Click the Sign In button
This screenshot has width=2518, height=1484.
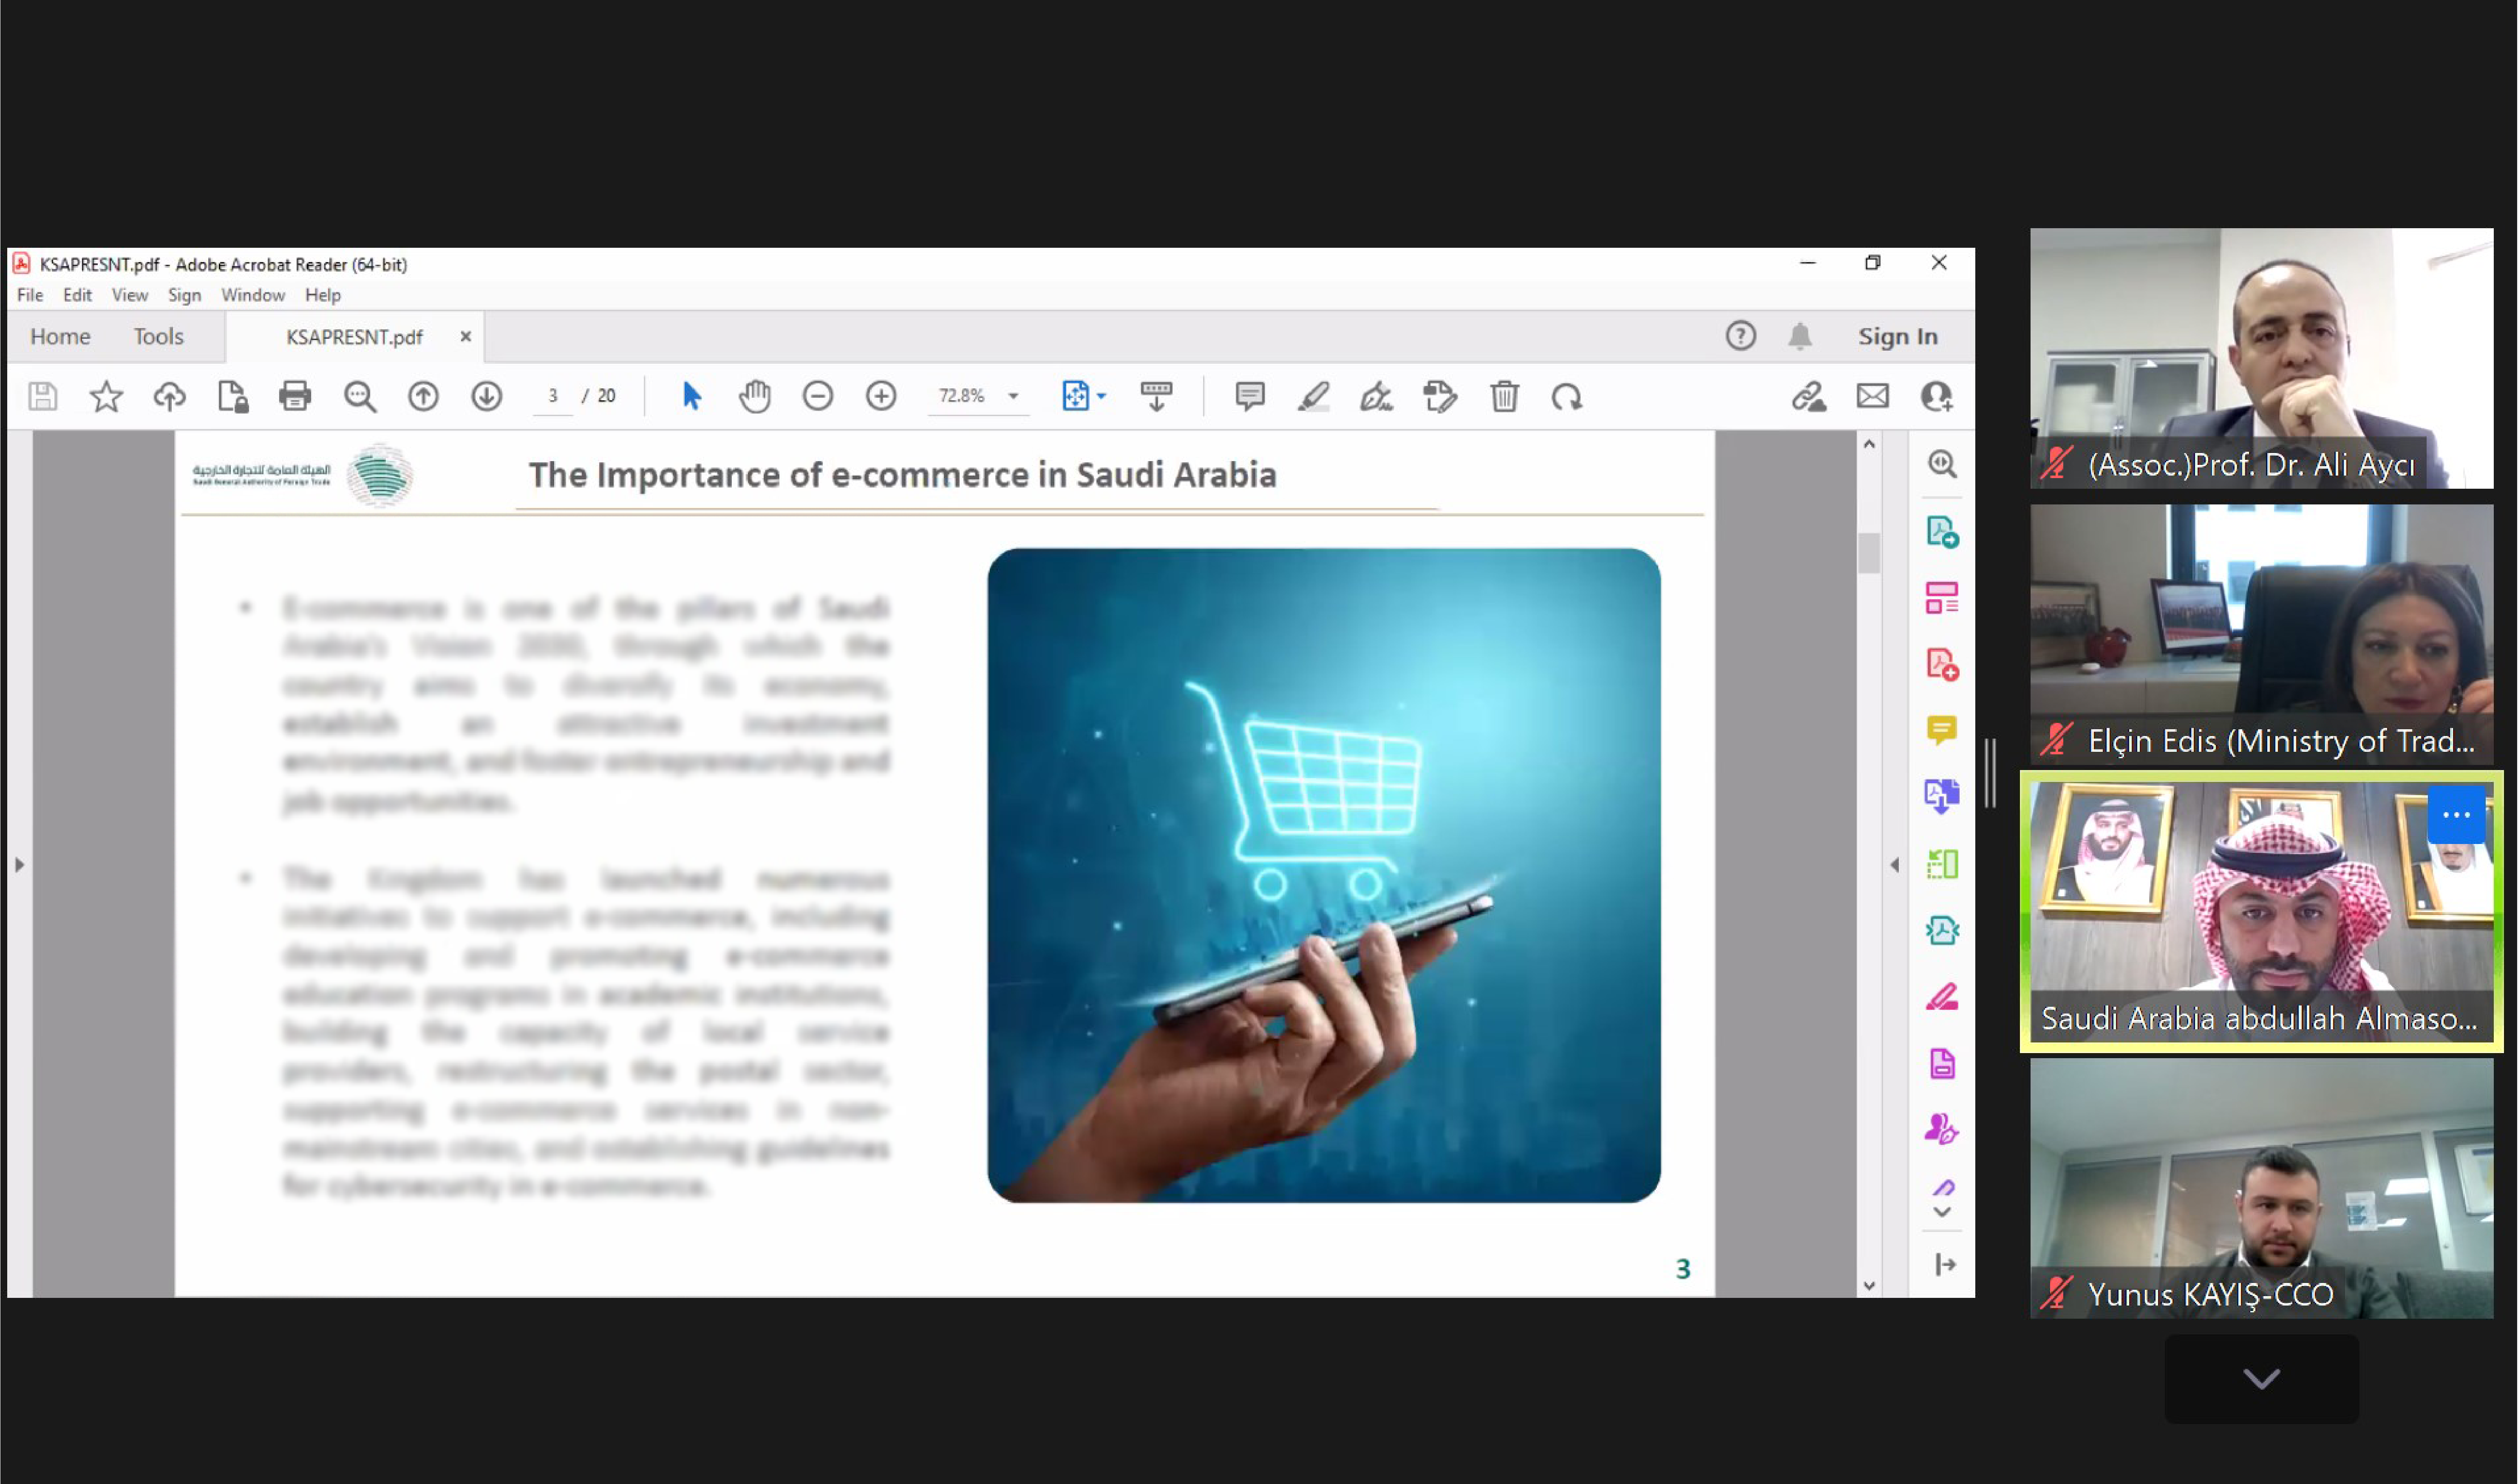coord(1898,336)
